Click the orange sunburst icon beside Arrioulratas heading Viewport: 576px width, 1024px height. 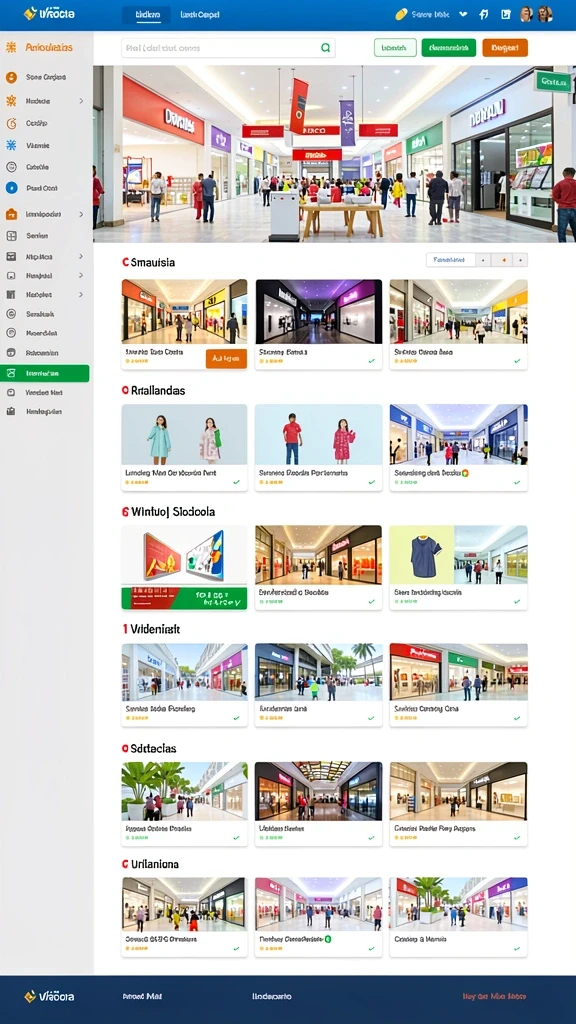(x=11, y=47)
